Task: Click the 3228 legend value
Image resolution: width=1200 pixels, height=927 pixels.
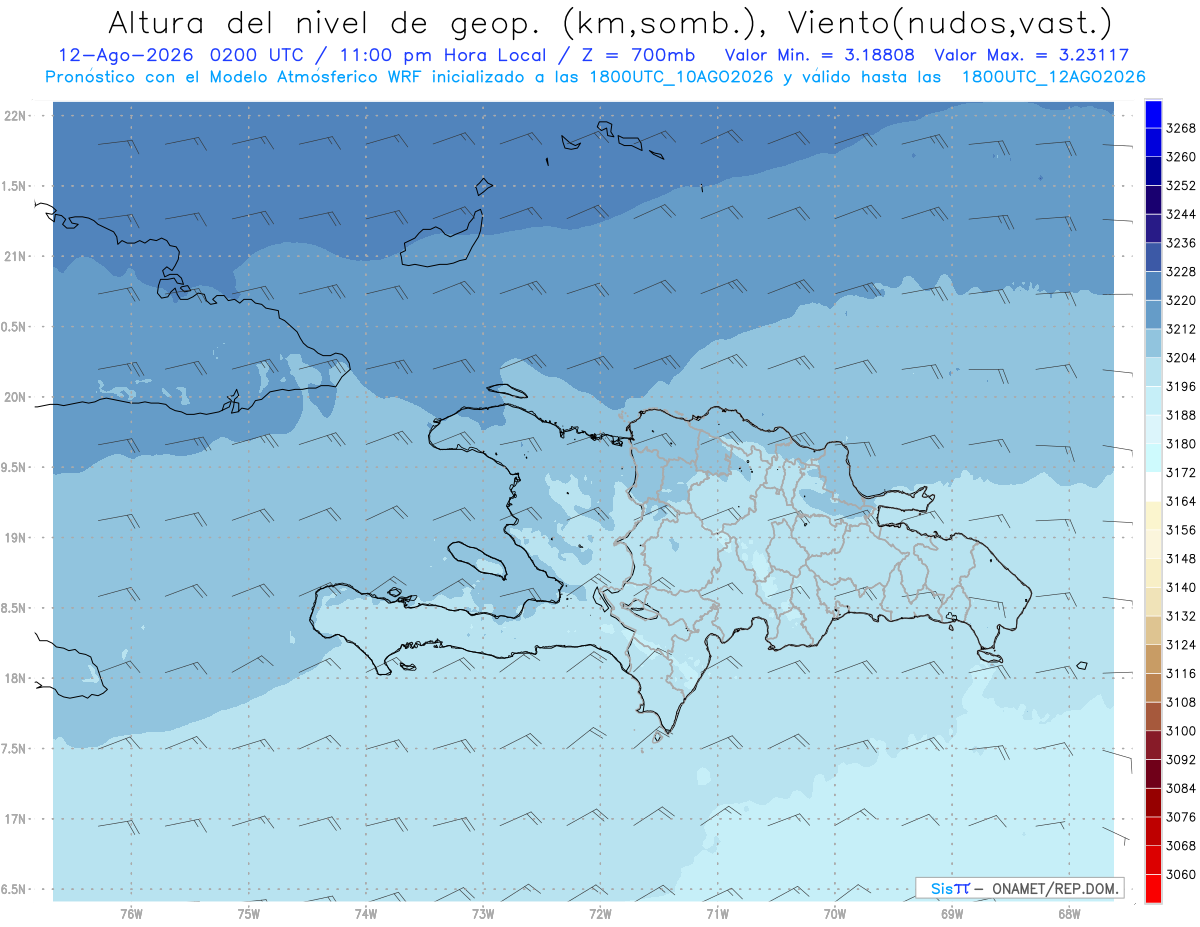Action: [x=1181, y=272]
